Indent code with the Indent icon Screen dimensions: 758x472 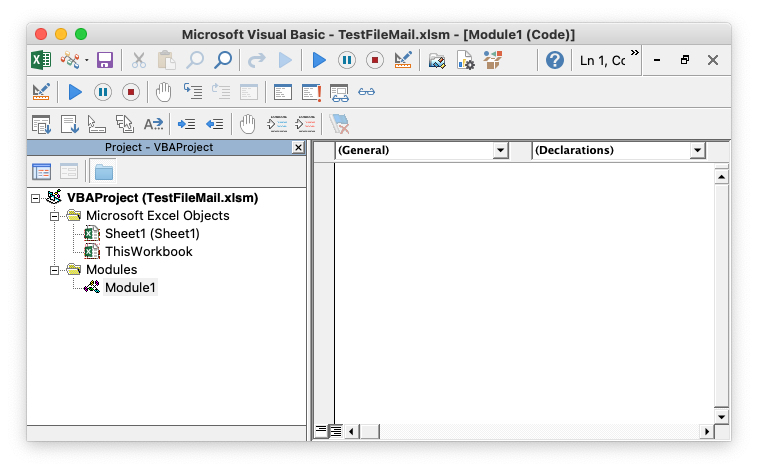[186, 124]
